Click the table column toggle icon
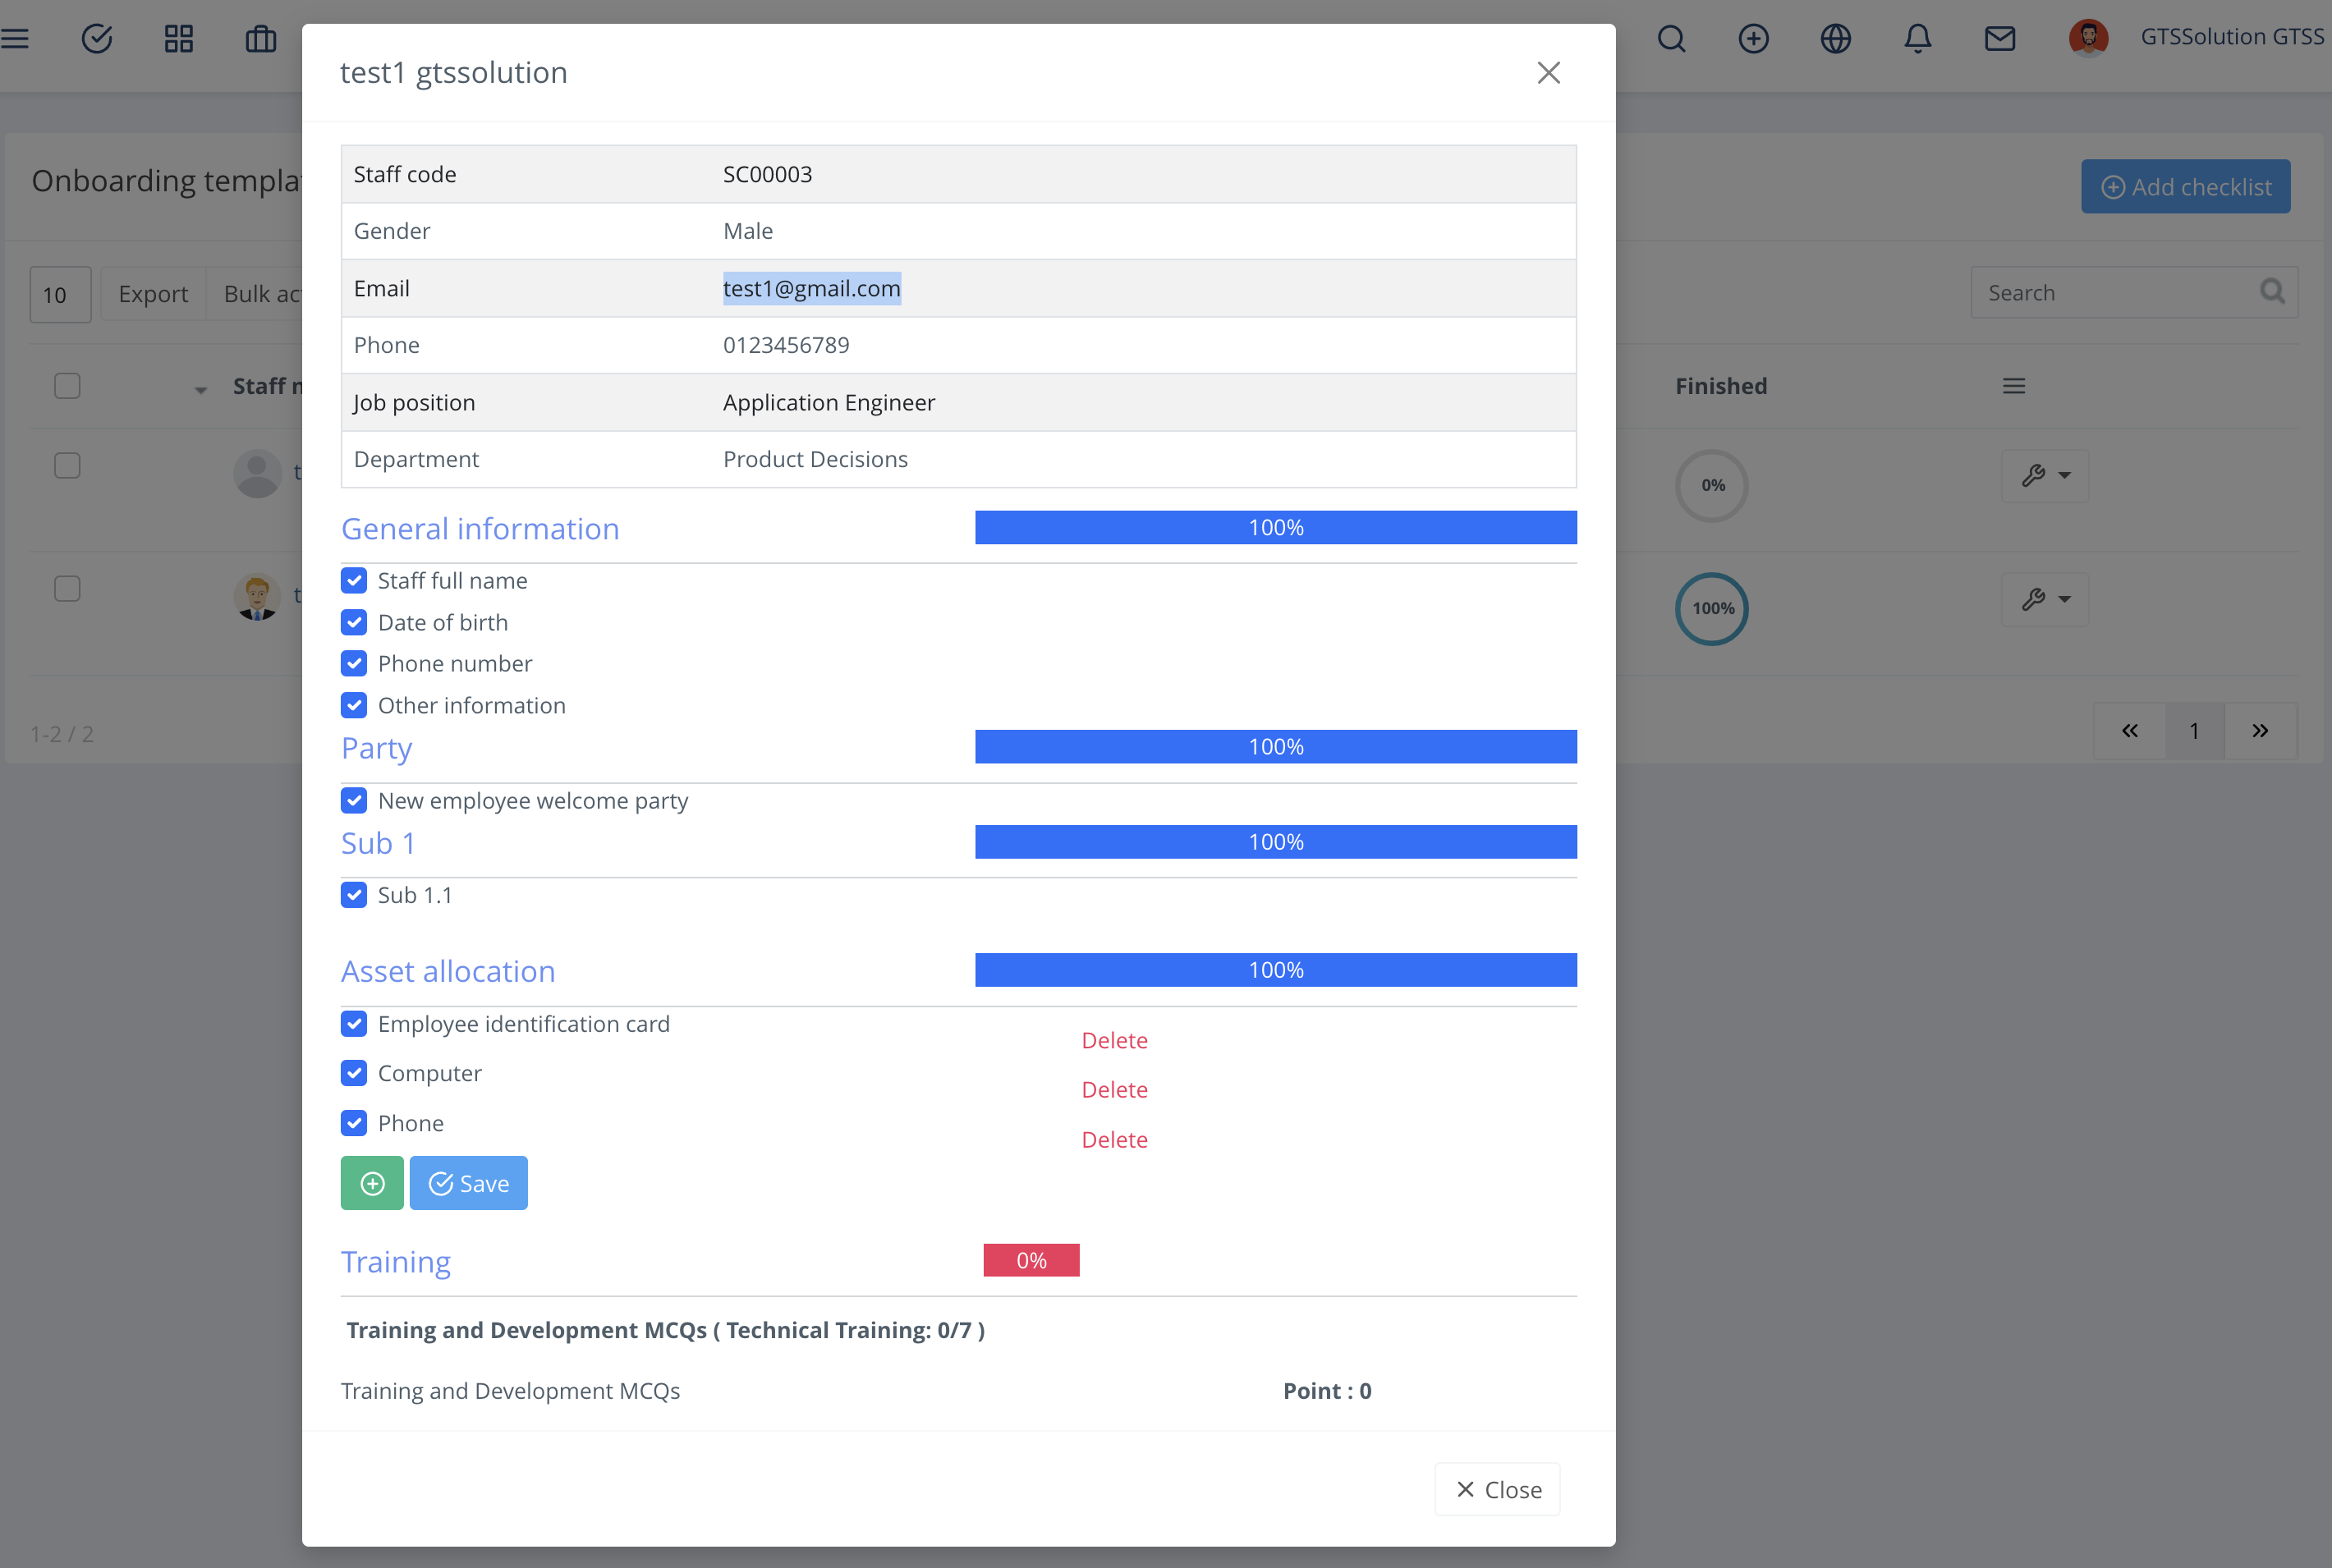Image resolution: width=2332 pixels, height=1568 pixels. (2014, 386)
